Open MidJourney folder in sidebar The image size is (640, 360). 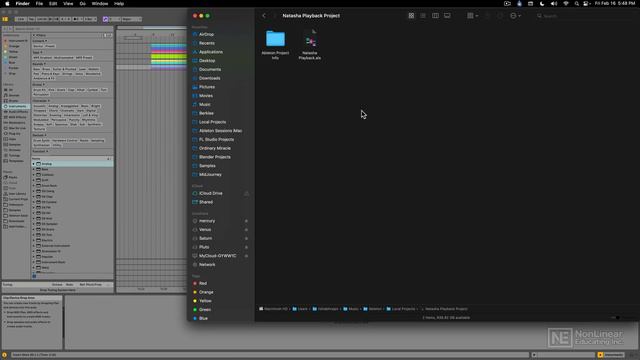click(x=210, y=174)
